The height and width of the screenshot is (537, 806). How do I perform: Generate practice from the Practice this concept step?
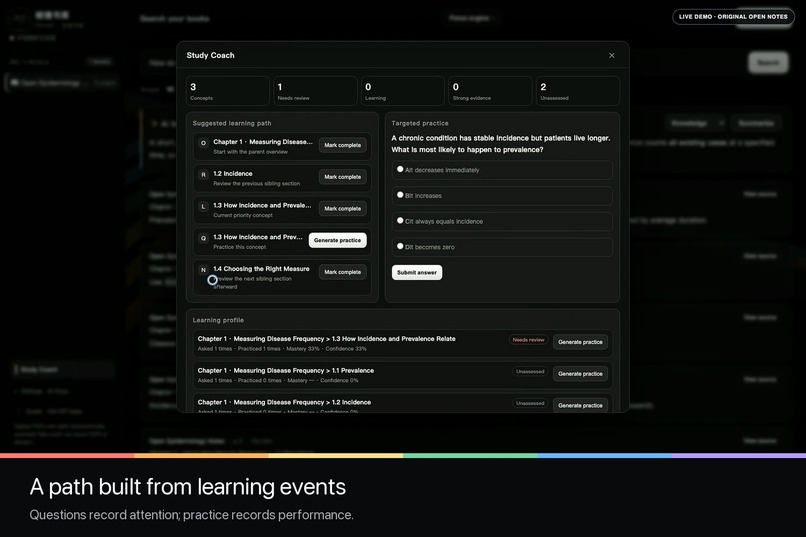coord(337,240)
